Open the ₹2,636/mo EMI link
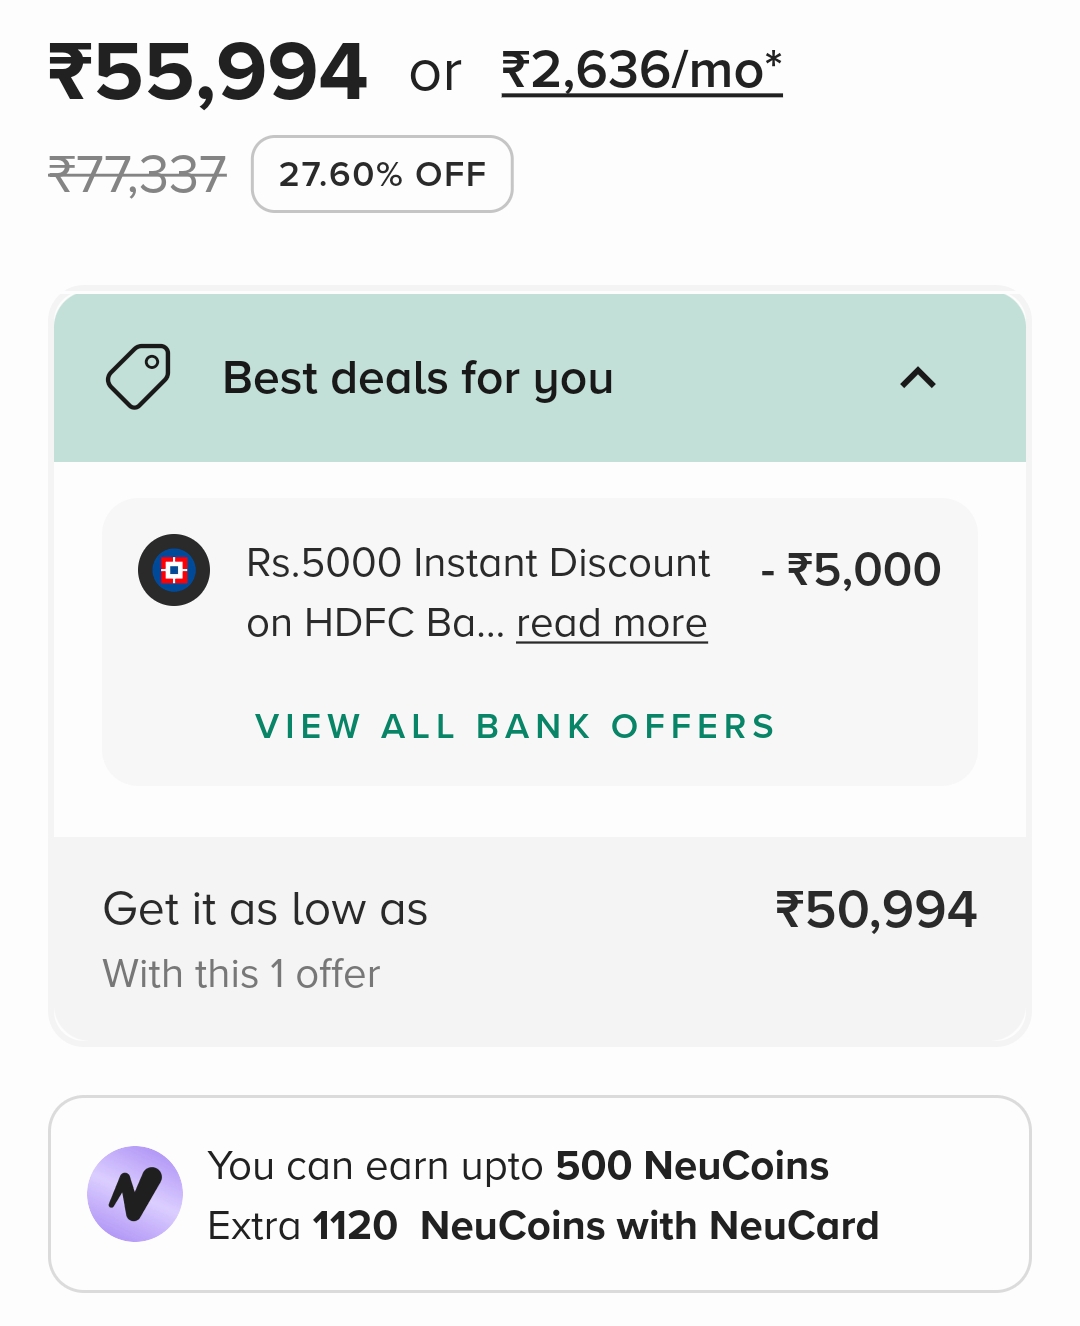This screenshot has height=1326, width=1080. pos(641,71)
